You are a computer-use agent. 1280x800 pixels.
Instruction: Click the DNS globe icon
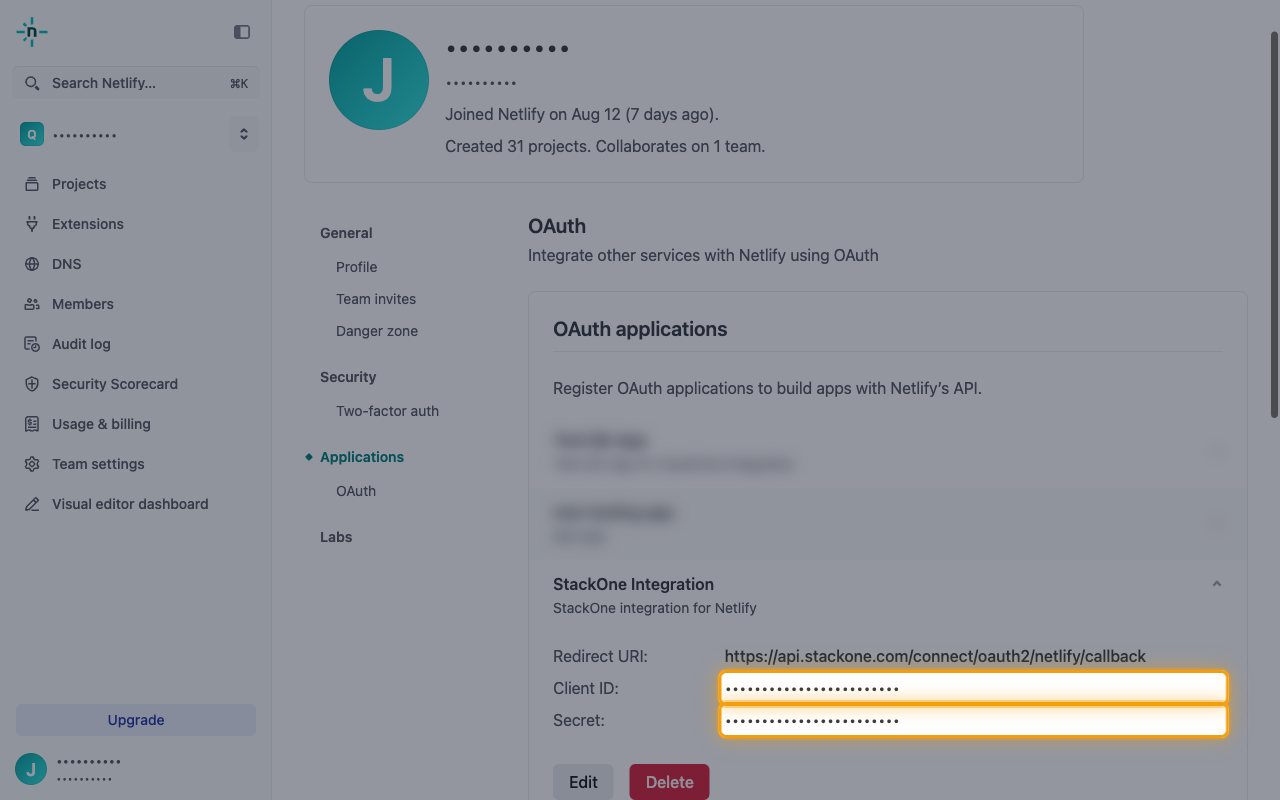pyautogui.click(x=32, y=264)
